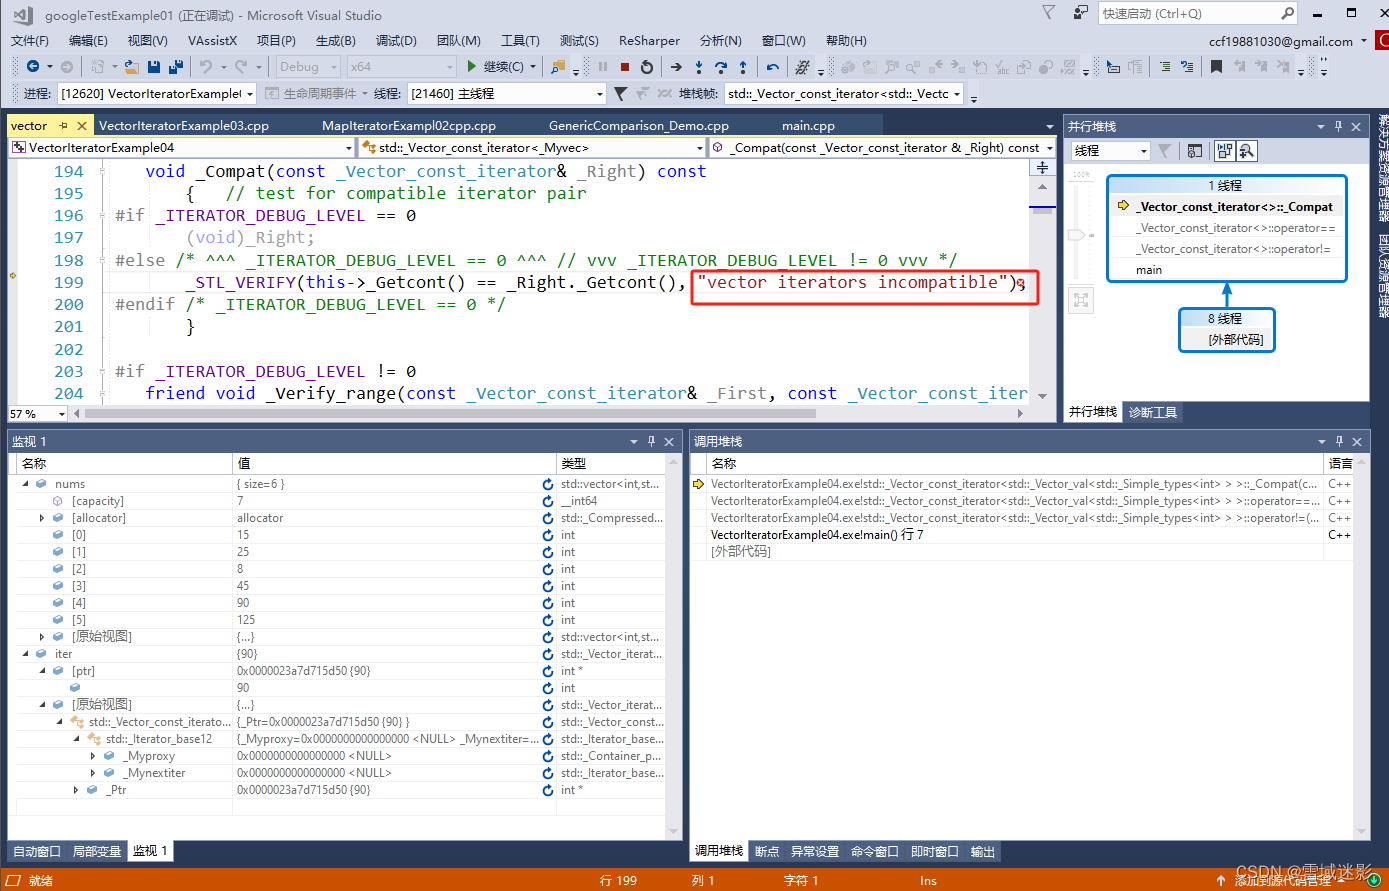This screenshot has width=1389, height=891.
Task: Collapse the nums node in the watch list
Action: coord(26,484)
